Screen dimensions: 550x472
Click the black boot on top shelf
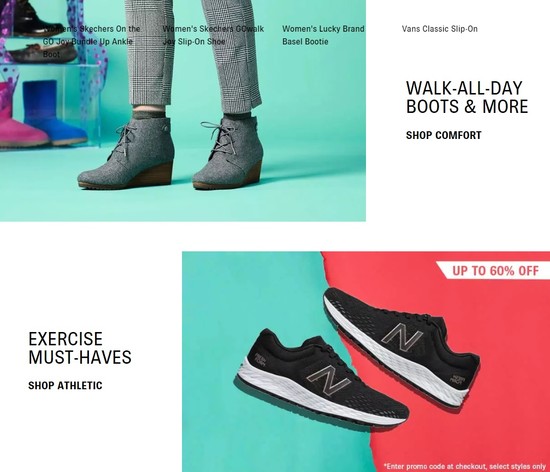pos(33,18)
